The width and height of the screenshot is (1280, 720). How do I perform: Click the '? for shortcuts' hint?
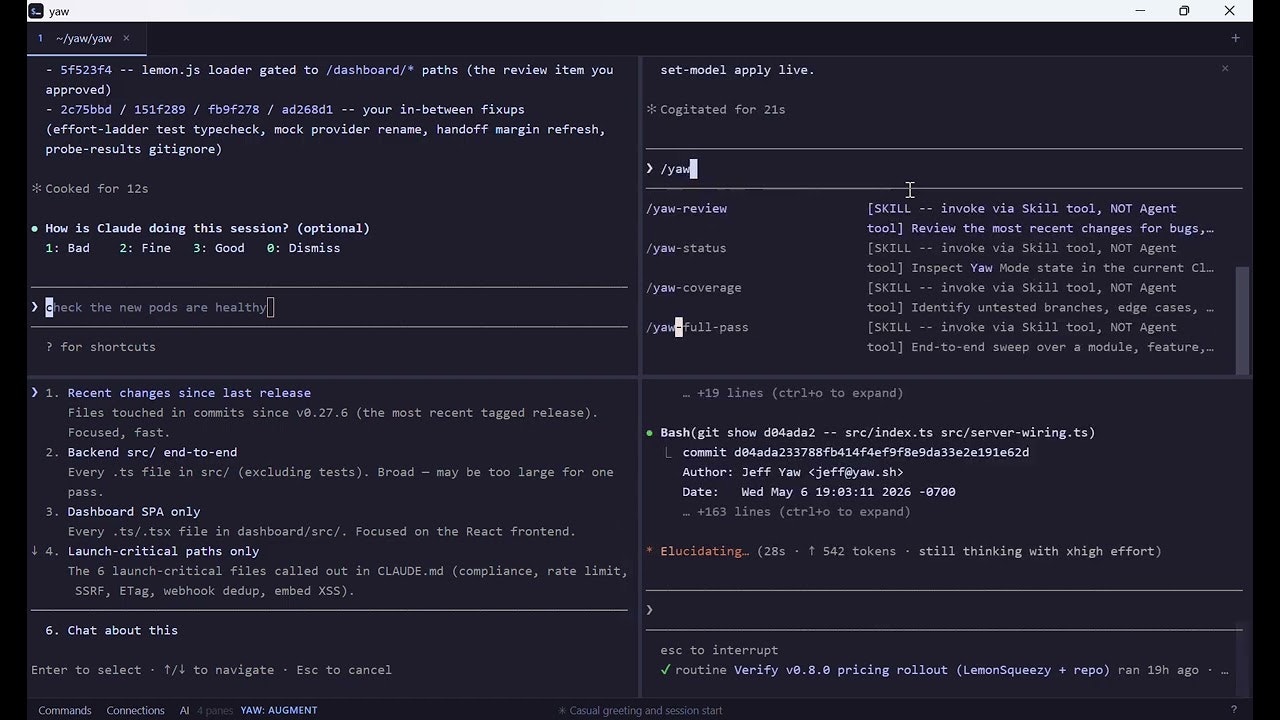point(100,347)
